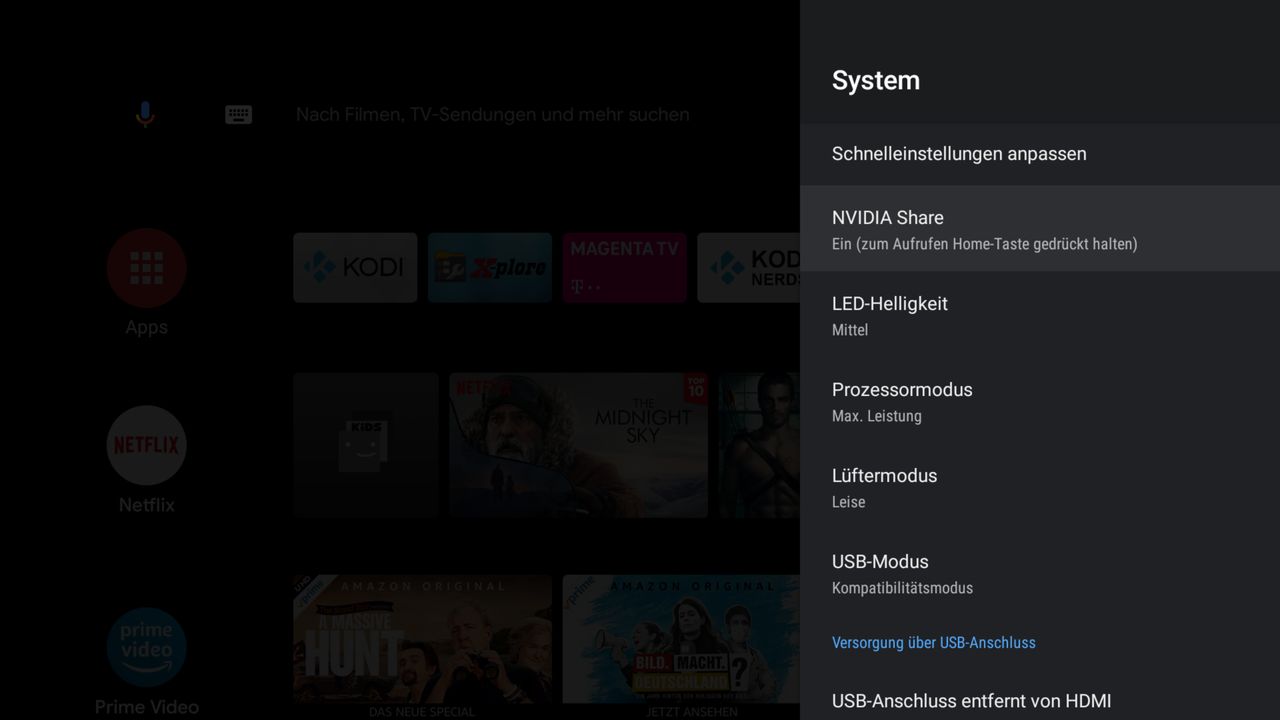Click the 'JETZT ANSEHEN' caption
The image size is (1280, 720).
pos(692,712)
